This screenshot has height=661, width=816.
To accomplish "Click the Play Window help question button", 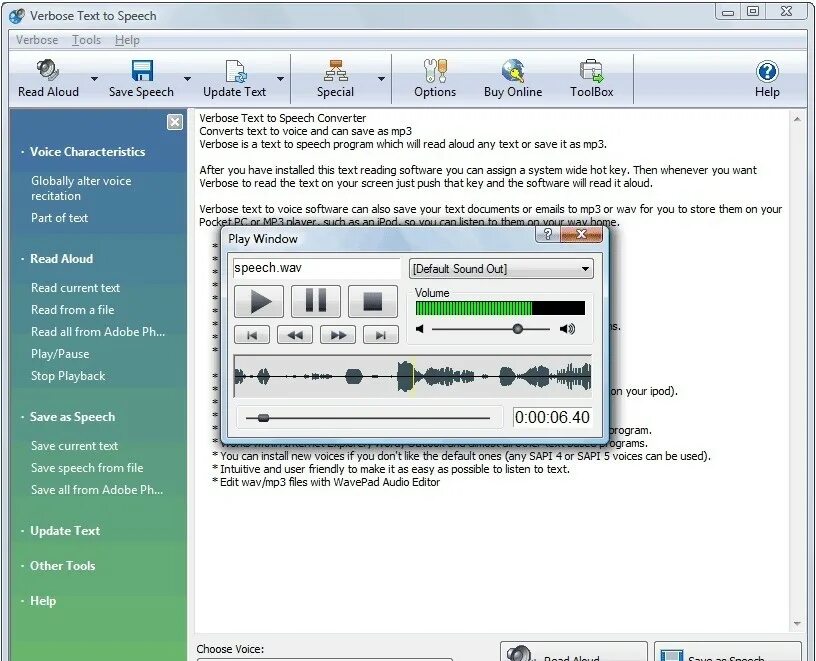I will click(x=547, y=234).
